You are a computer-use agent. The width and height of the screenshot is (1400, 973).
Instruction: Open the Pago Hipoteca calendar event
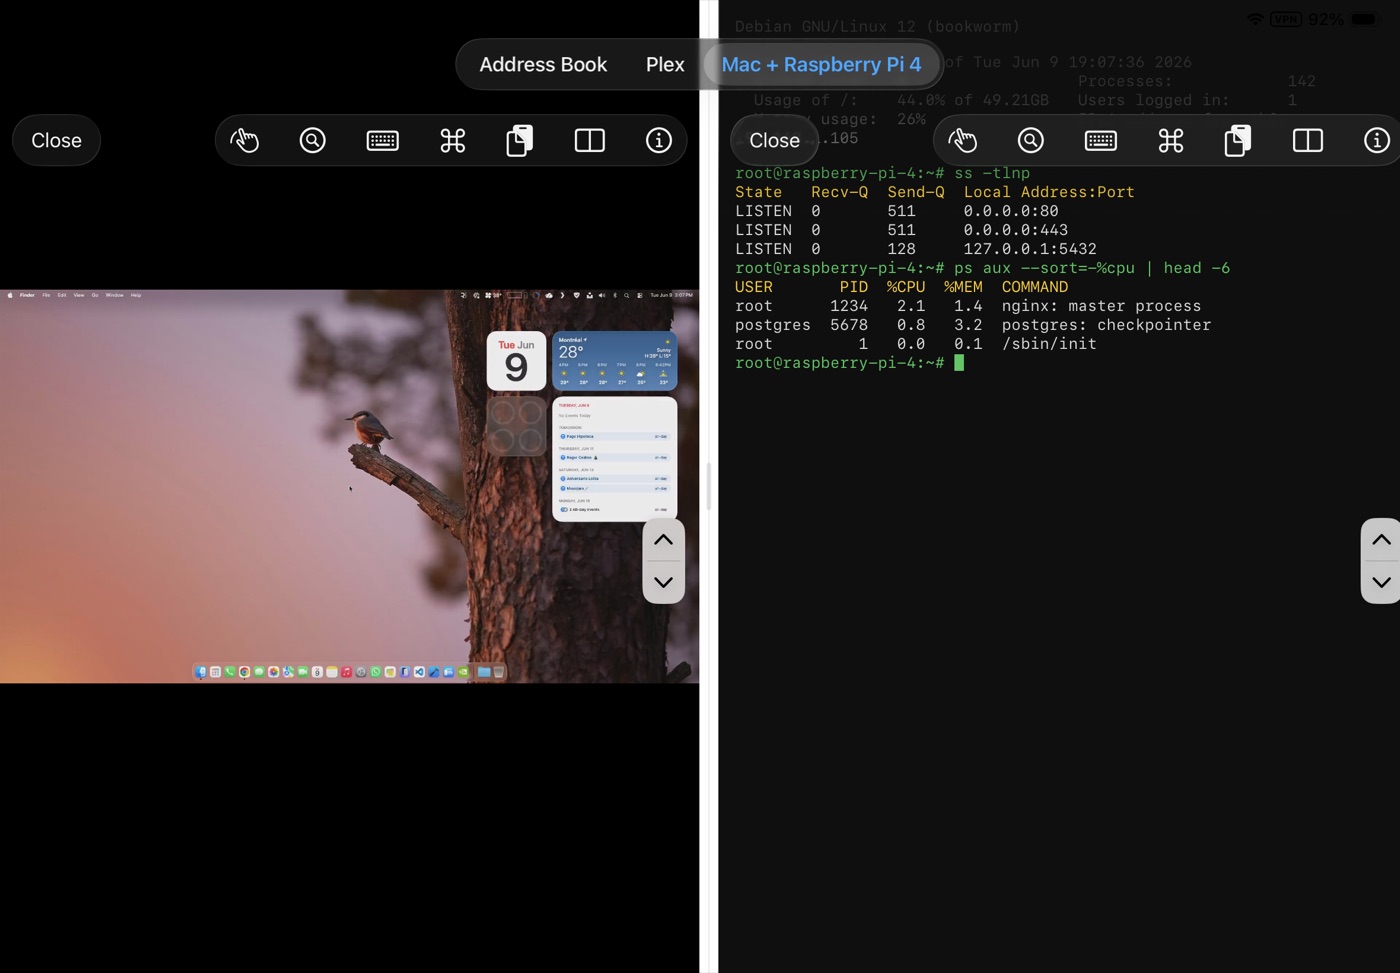[x=614, y=436]
